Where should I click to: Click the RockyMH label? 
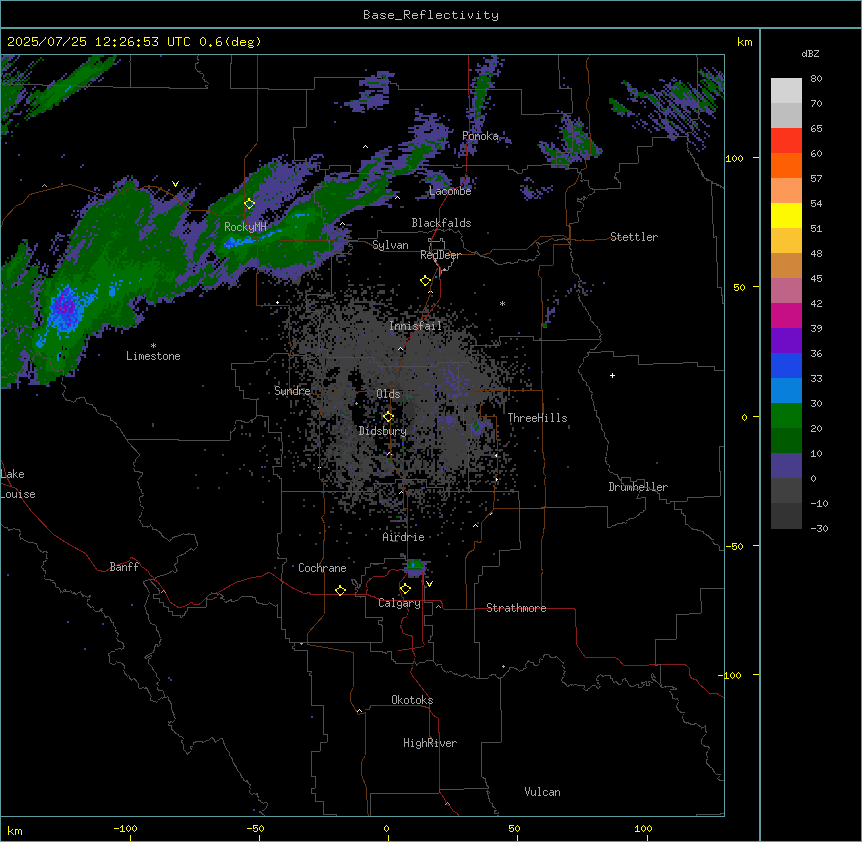pos(245,227)
